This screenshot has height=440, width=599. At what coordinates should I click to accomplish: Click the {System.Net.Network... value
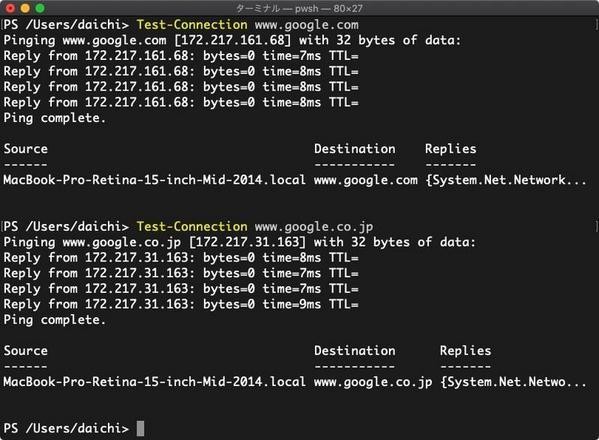coord(506,180)
